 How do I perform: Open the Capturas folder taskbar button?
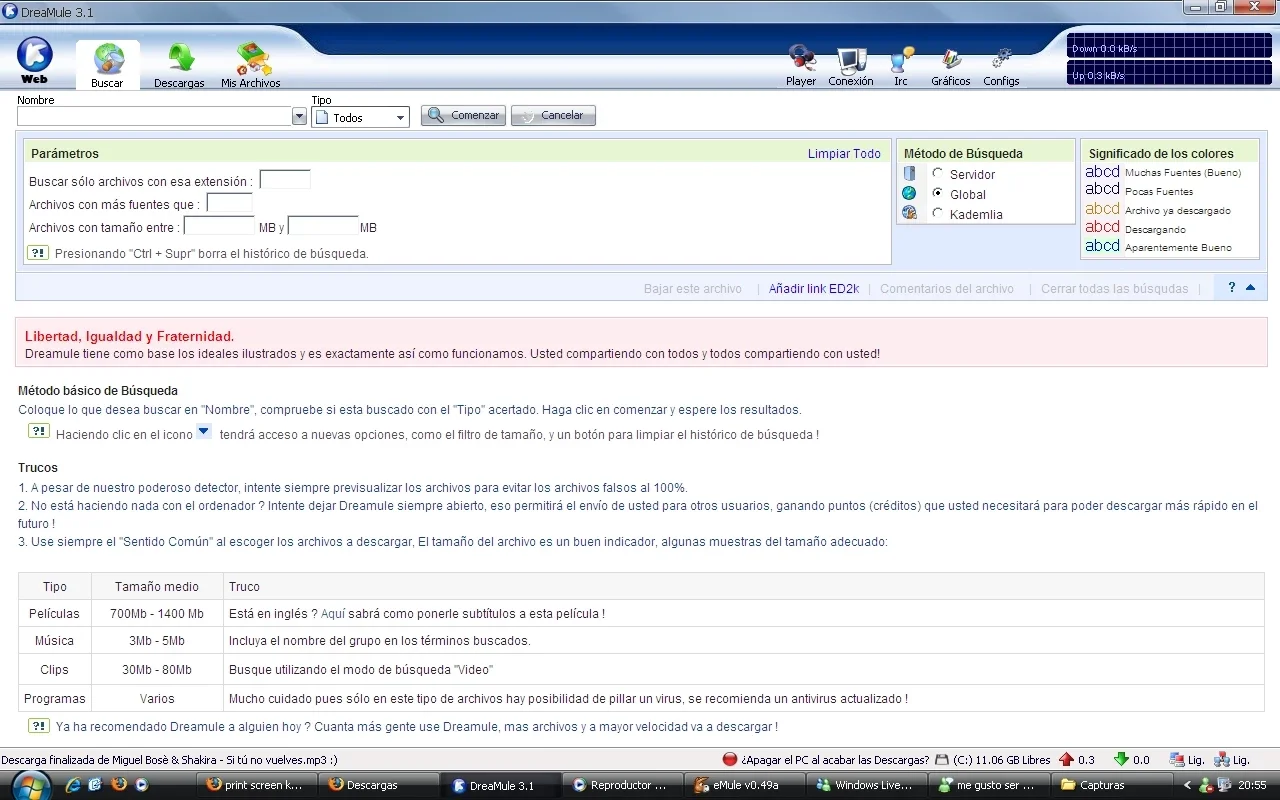[x=1112, y=785]
